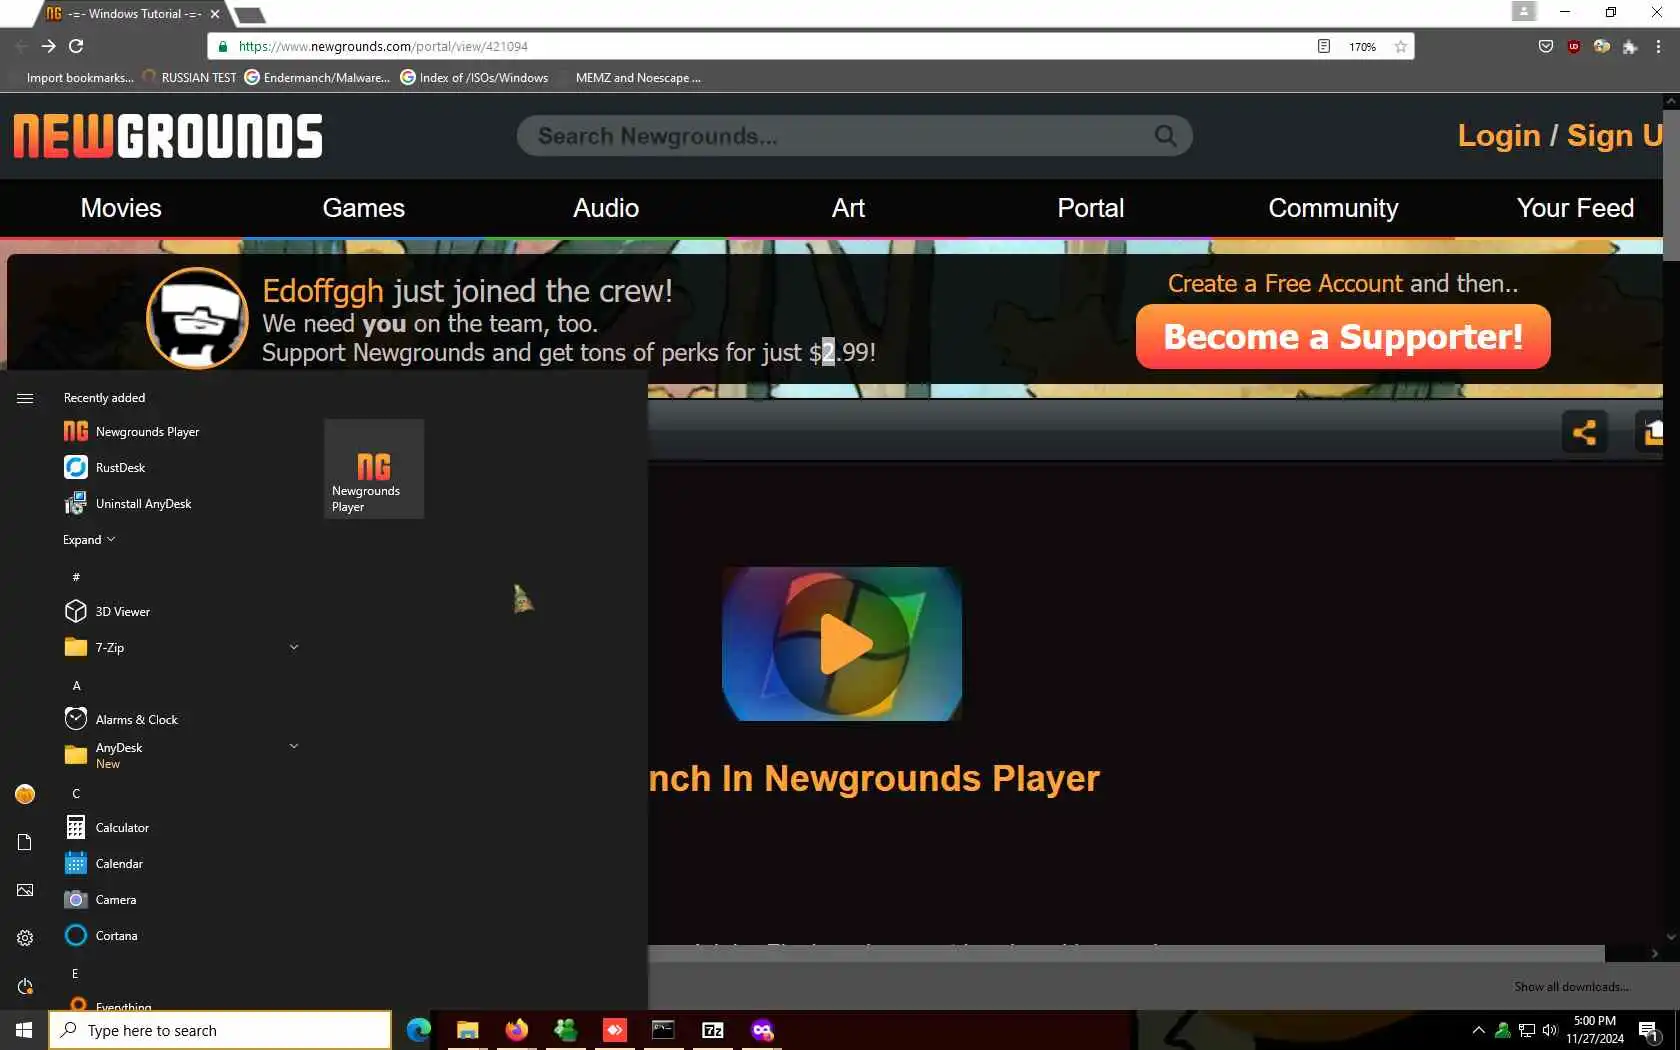Go to Your Feed
Viewport: 1680px width, 1050px height.
point(1575,208)
